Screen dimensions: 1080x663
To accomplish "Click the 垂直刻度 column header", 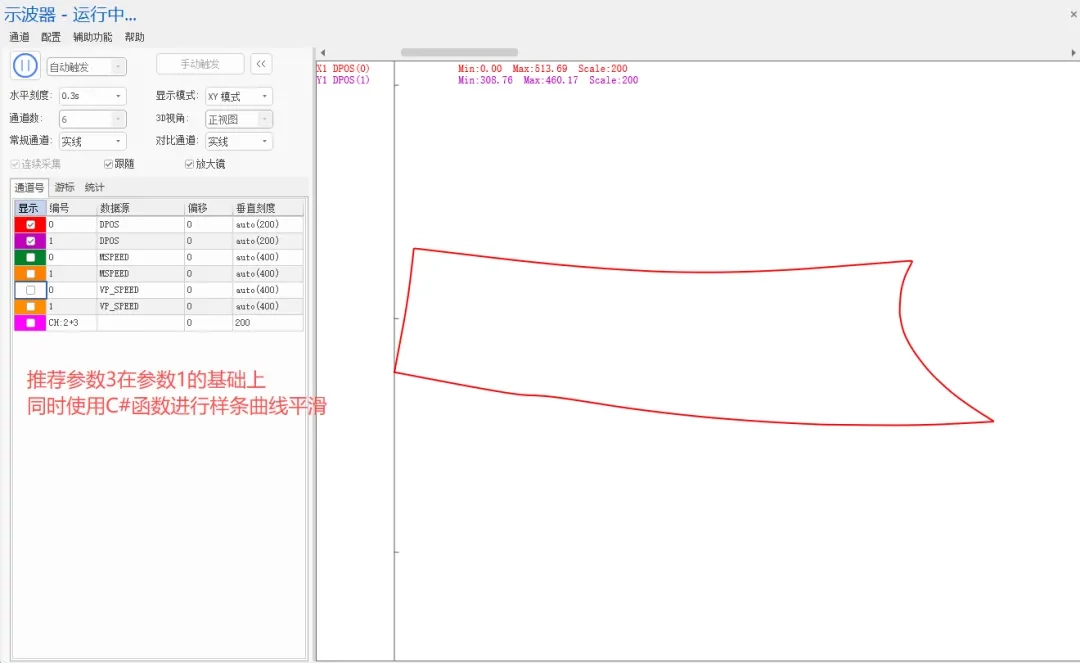I will pyautogui.click(x=268, y=208).
